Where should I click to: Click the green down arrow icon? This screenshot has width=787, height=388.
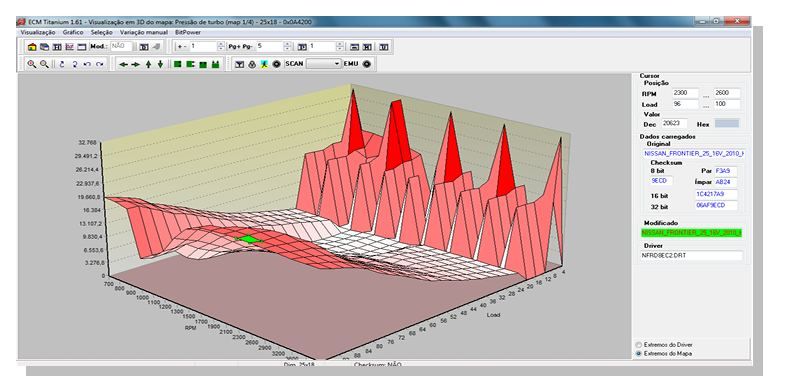[160, 65]
